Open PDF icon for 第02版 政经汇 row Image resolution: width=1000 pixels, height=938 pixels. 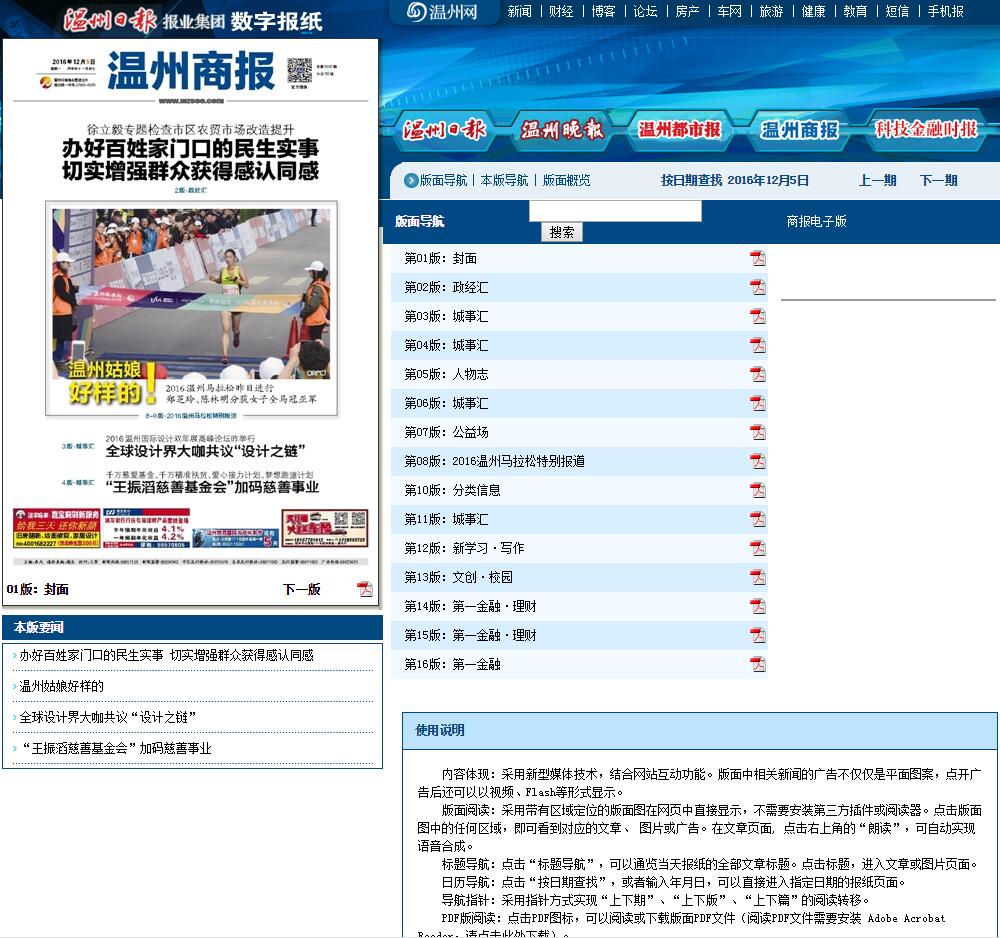[758, 287]
